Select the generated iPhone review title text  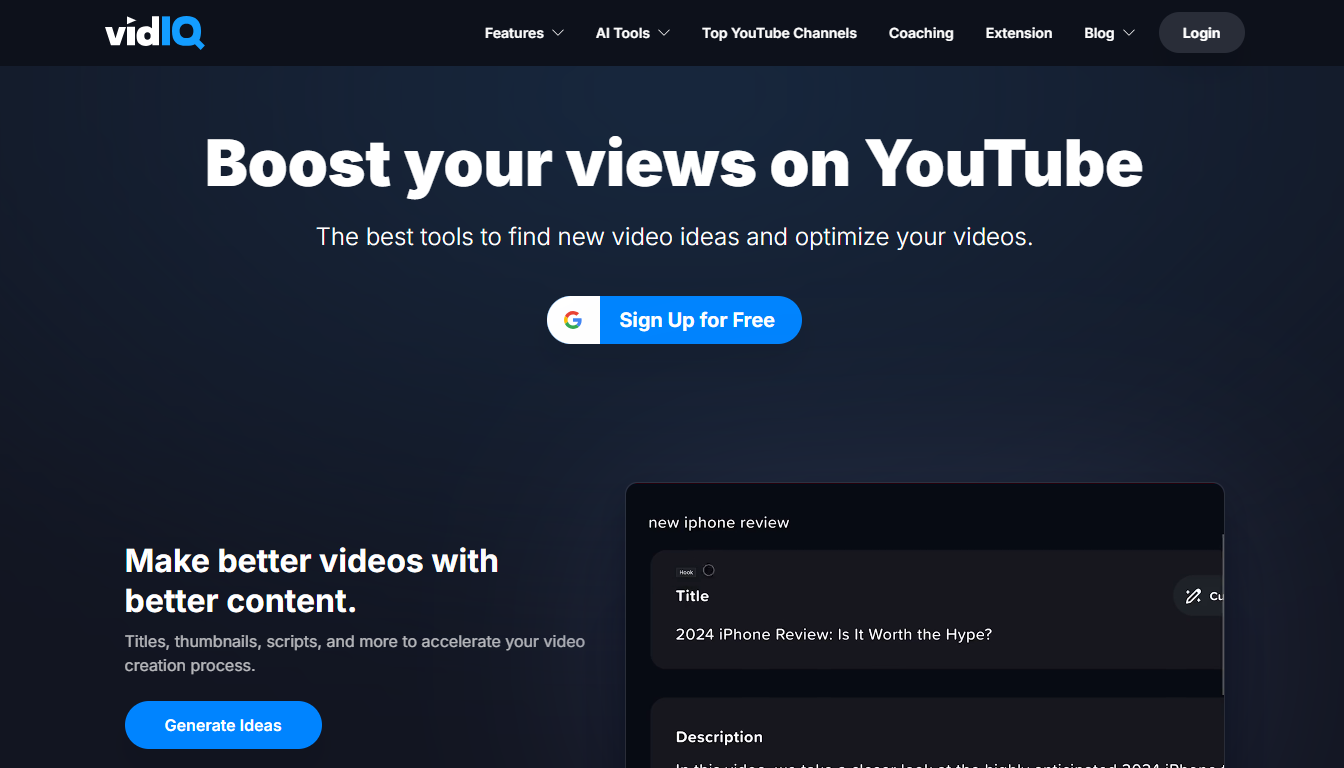[833, 634]
